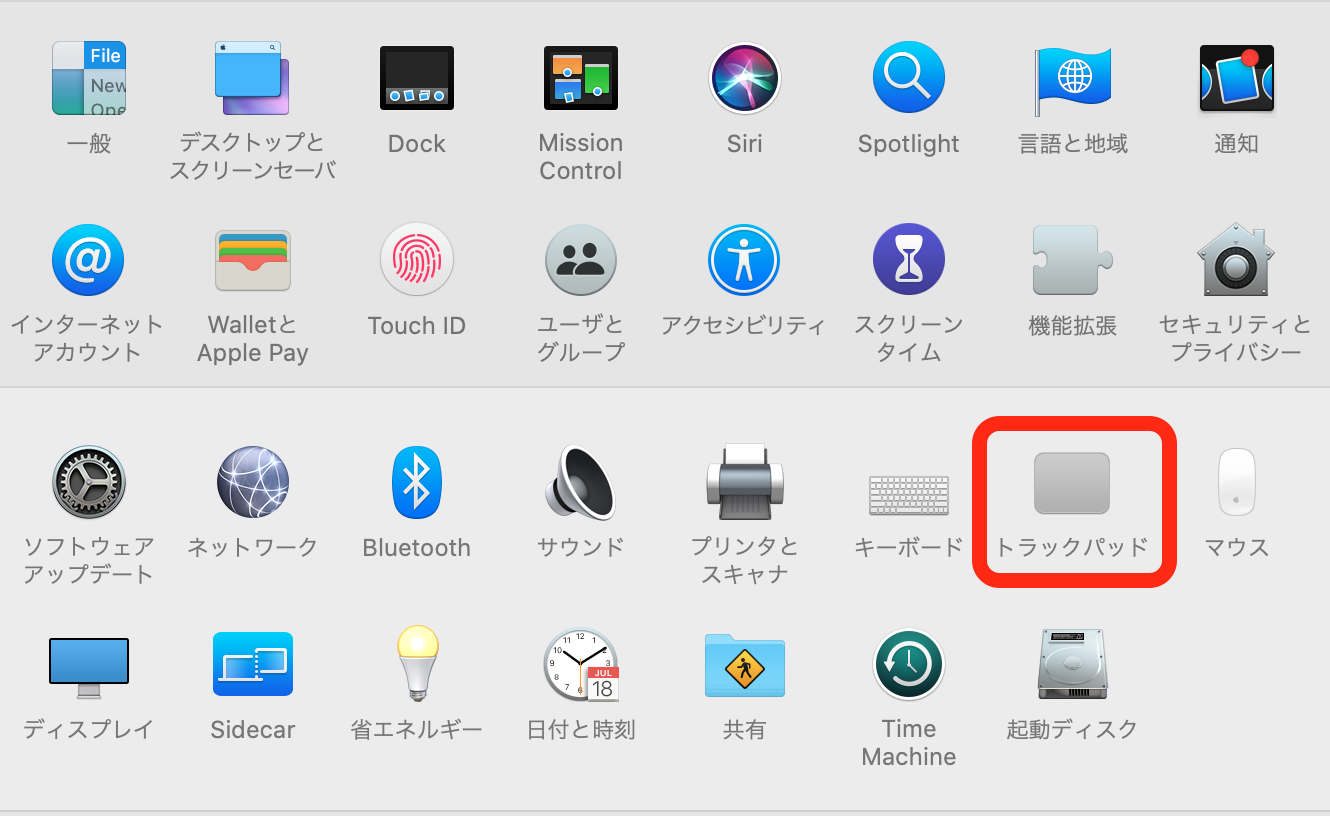Open ソフトウェアアップデート gear icon
1330x816 pixels.
88,482
